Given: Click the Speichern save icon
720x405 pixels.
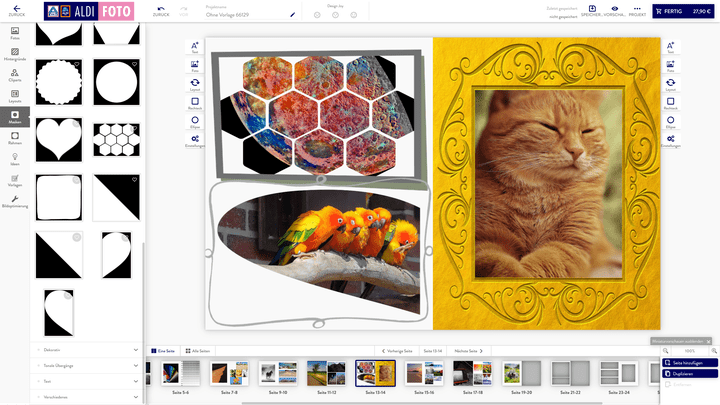Looking at the screenshot, I should click(591, 11).
